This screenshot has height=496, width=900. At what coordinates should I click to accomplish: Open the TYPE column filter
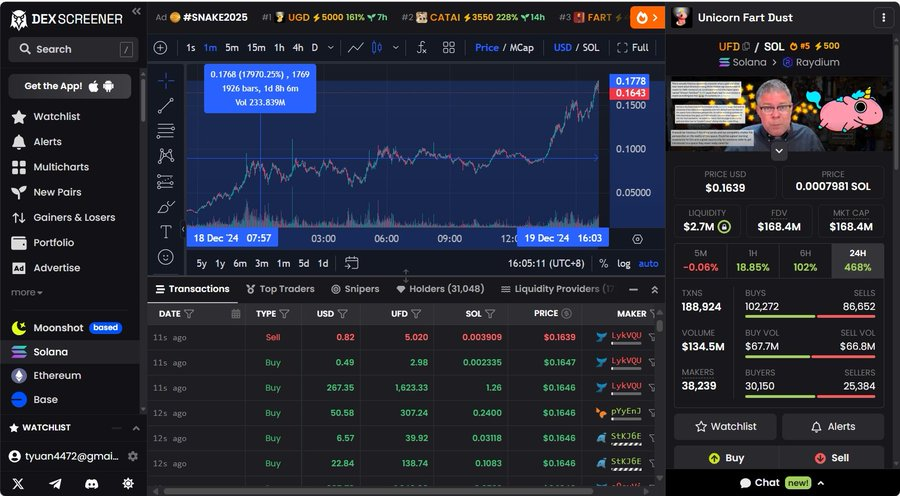(x=284, y=314)
